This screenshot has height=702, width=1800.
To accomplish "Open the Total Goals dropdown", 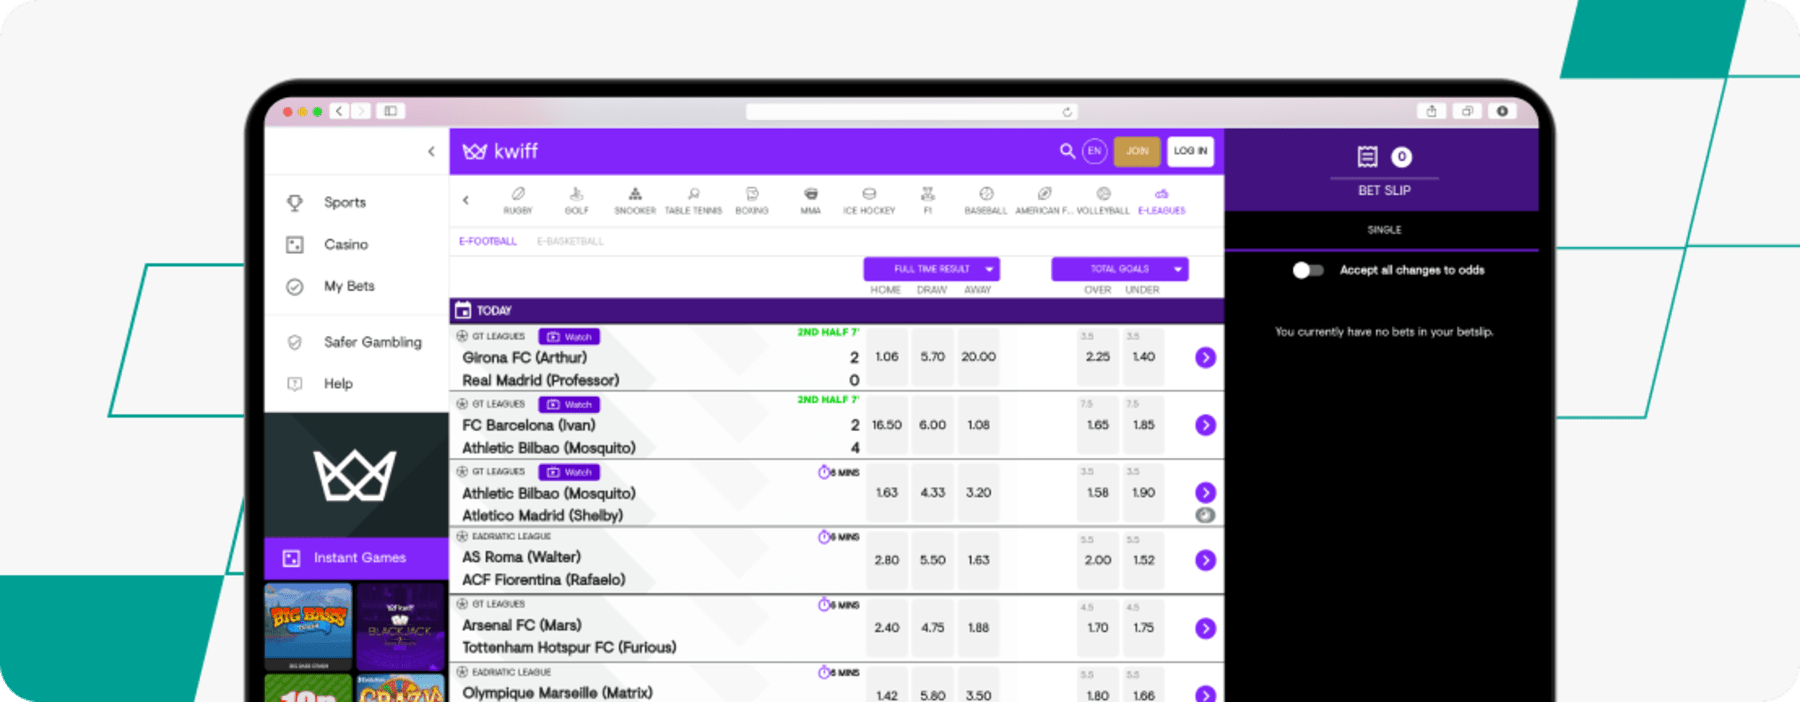I will coord(1120,269).
